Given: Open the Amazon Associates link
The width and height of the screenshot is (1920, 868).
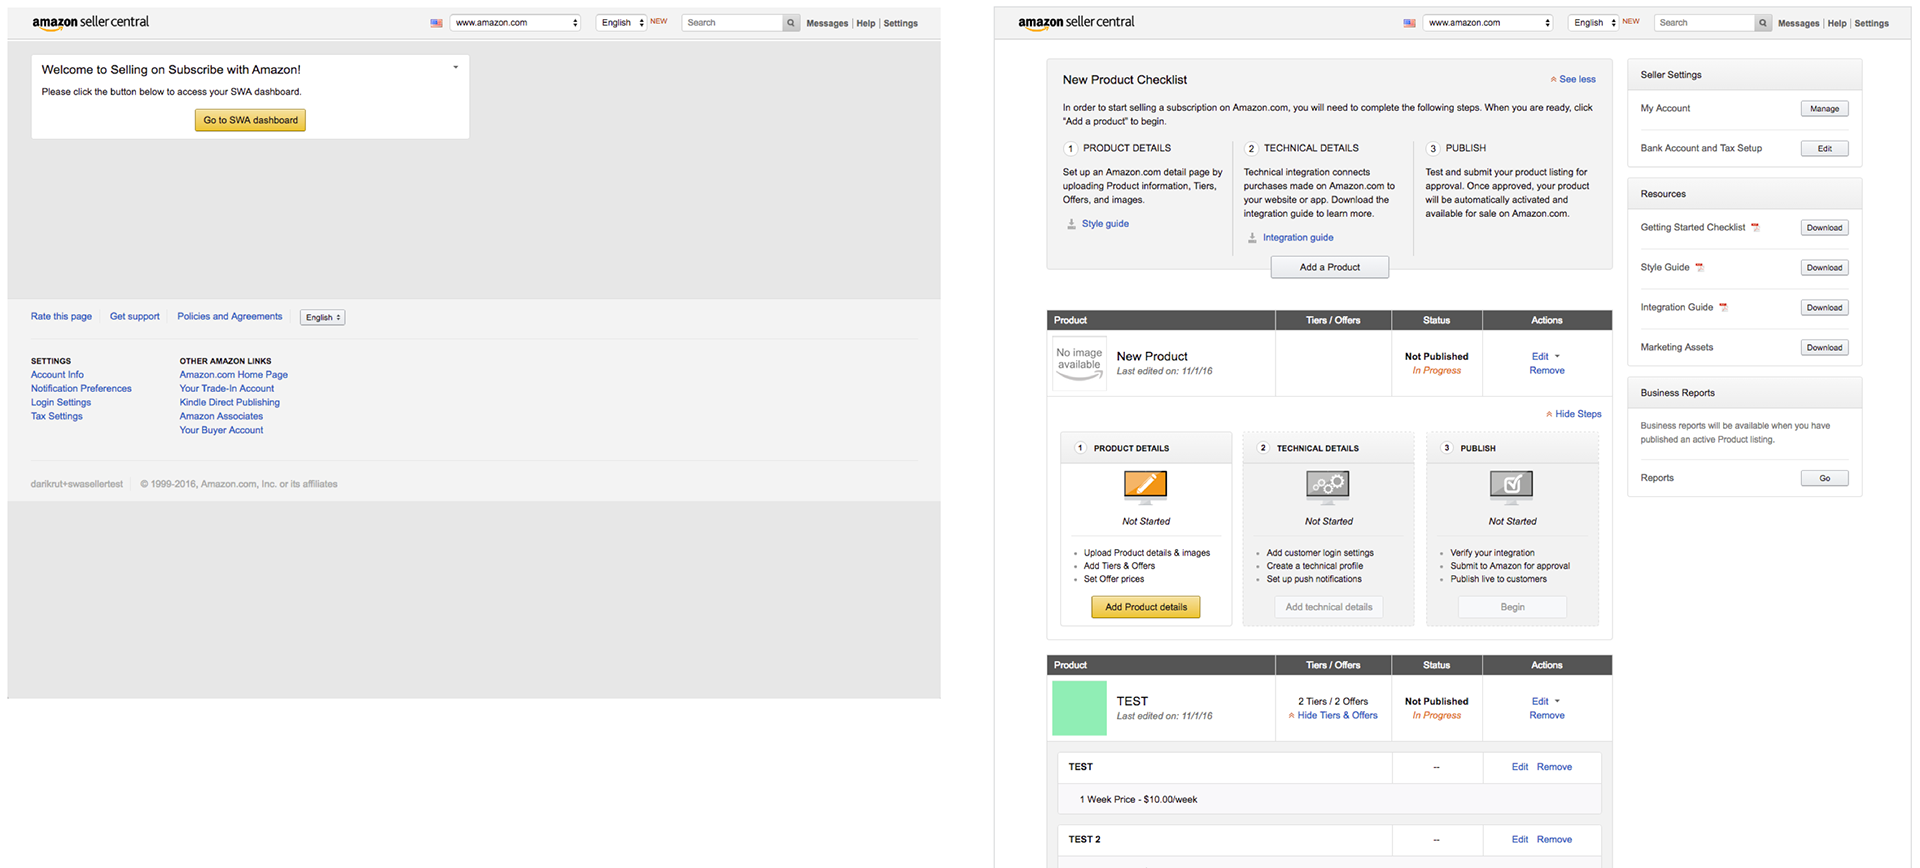Looking at the screenshot, I should tap(221, 417).
